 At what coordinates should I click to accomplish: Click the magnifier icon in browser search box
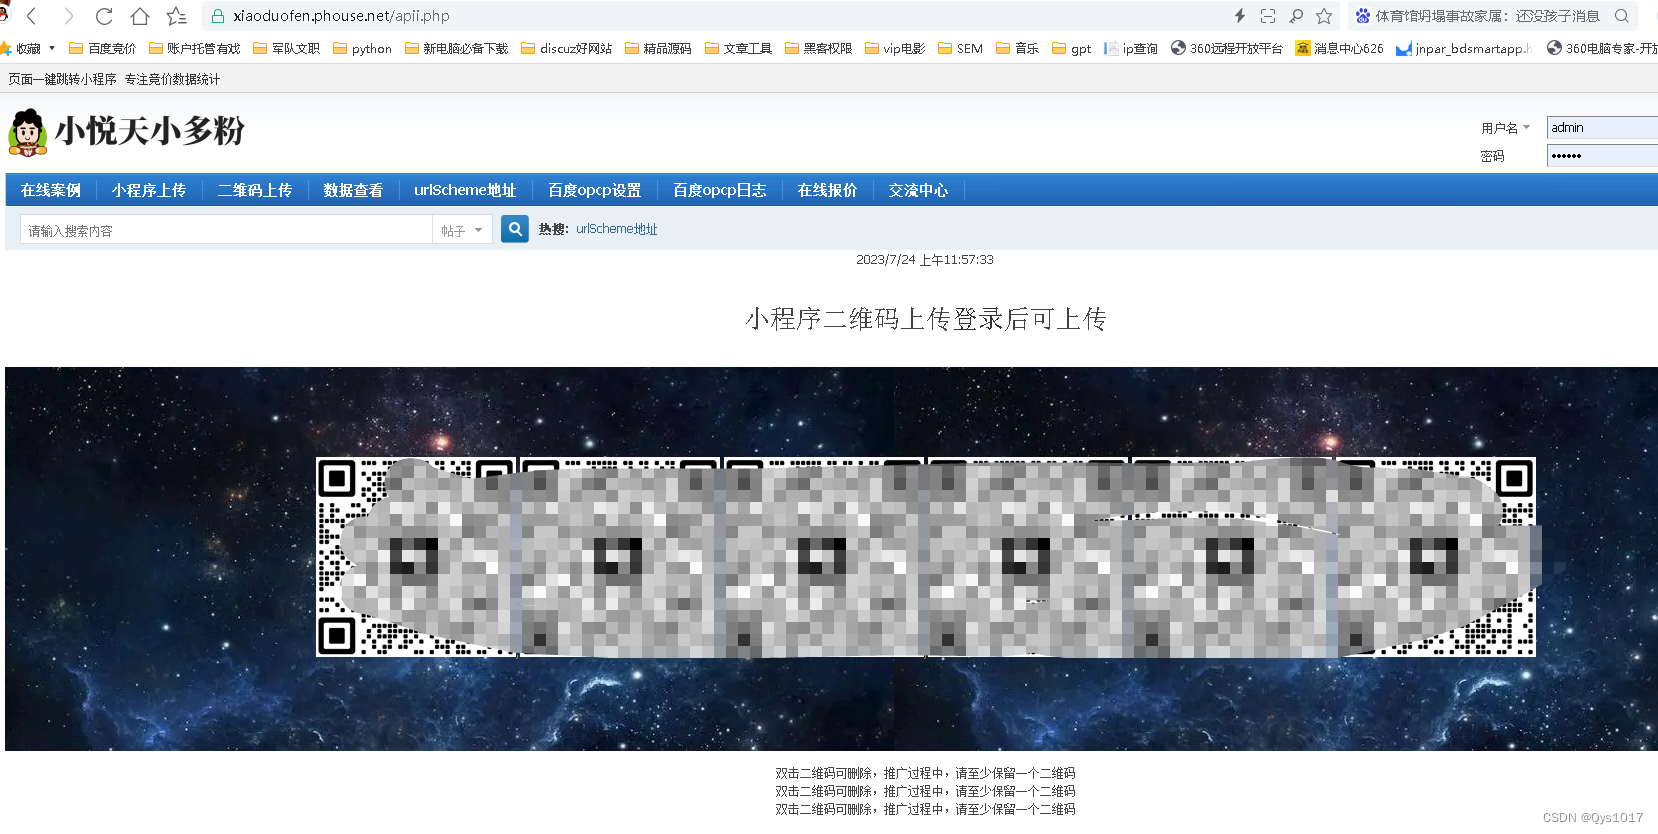1622,16
